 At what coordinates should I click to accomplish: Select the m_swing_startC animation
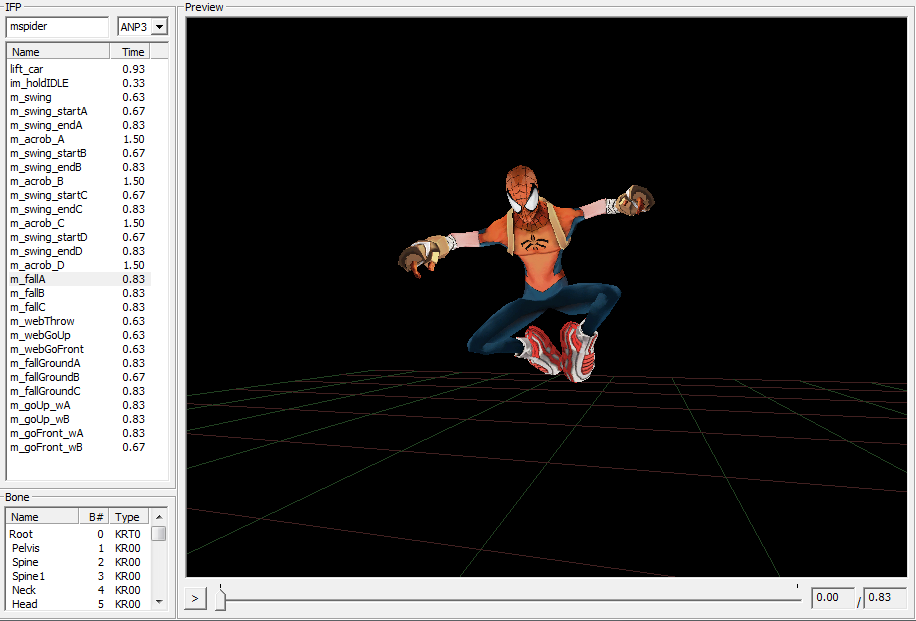pos(78,195)
